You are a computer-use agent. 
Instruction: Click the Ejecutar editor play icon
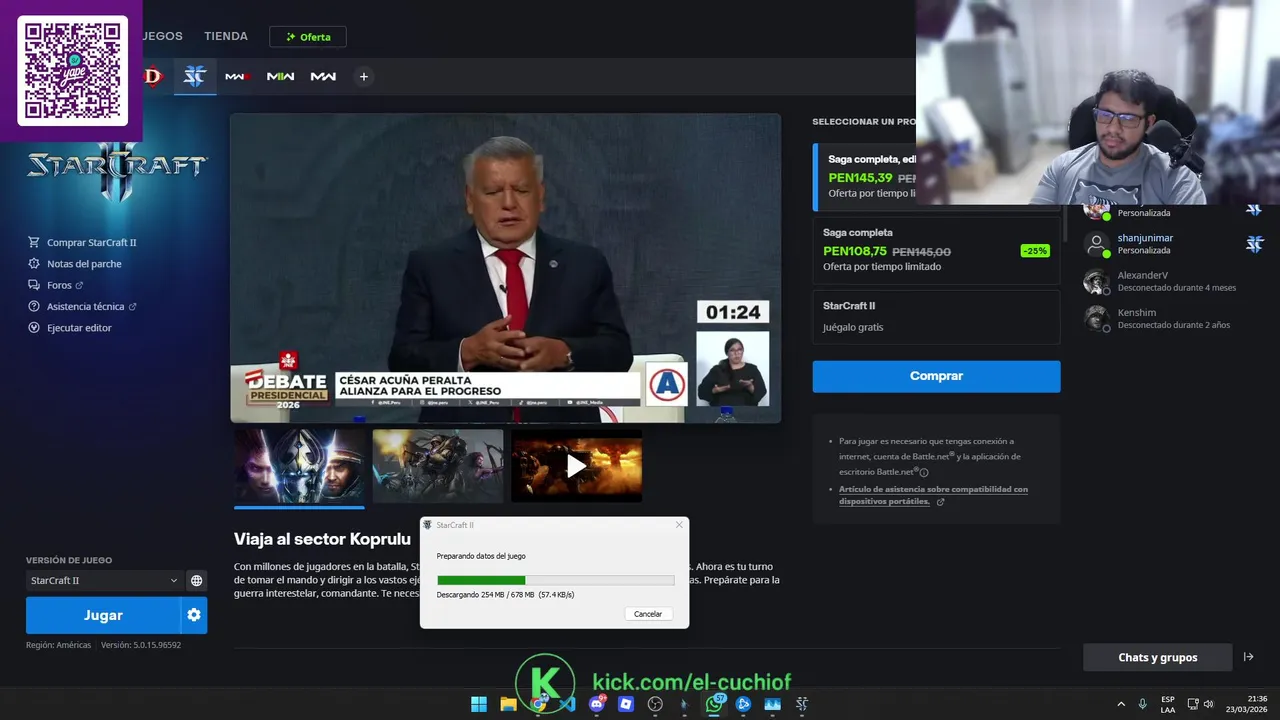pos(34,328)
